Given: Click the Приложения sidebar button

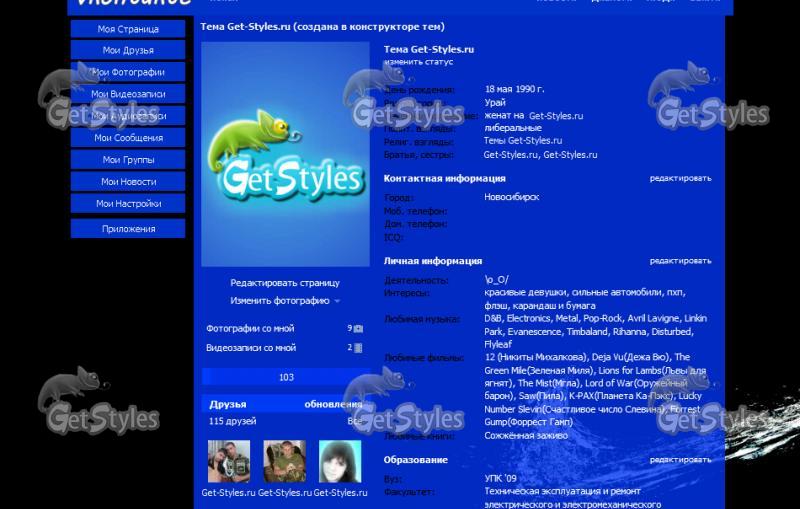Looking at the screenshot, I should (128, 229).
